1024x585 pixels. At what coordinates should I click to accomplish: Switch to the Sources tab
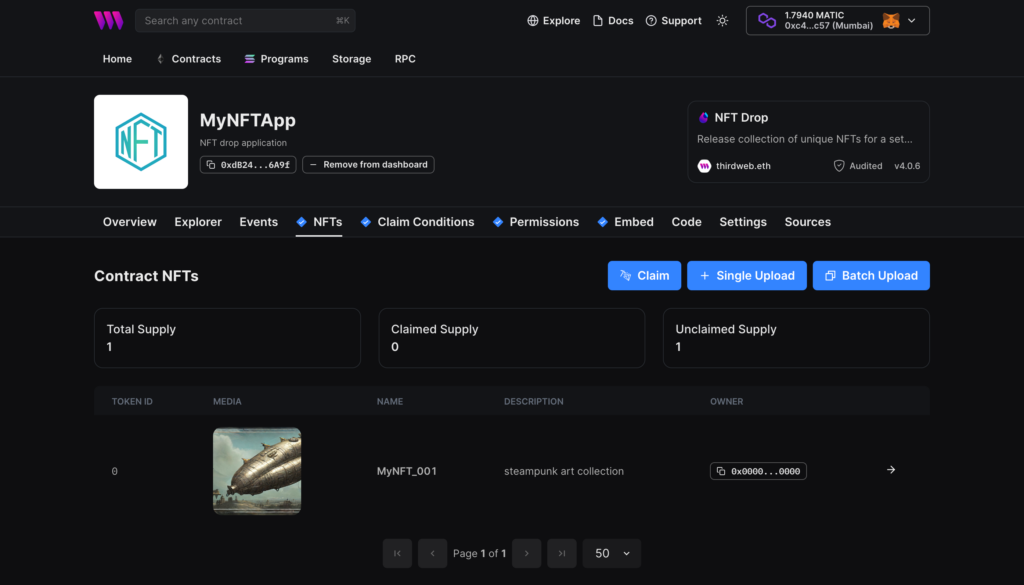click(808, 222)
